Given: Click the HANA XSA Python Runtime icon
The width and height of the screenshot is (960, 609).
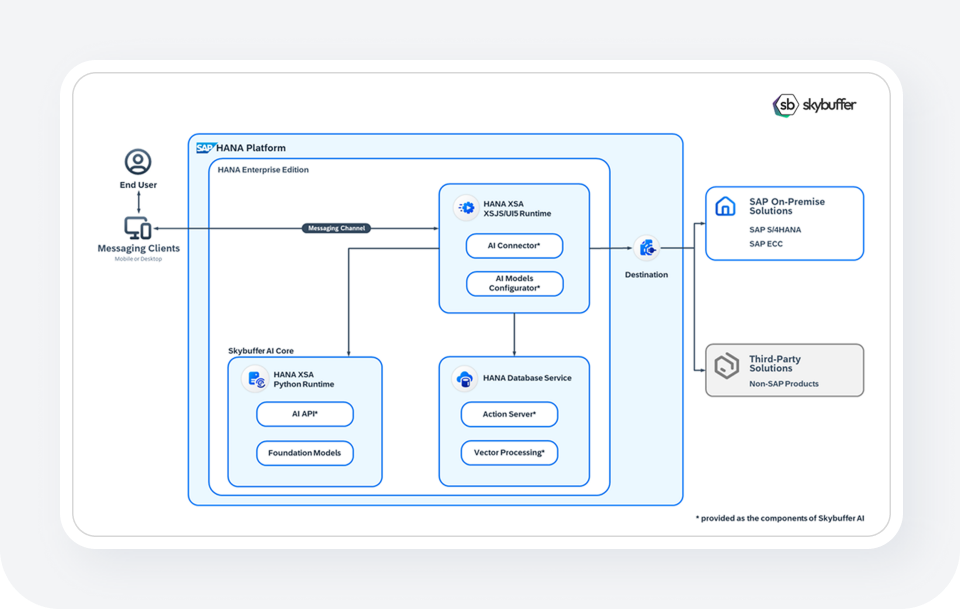Looking at the screenshot, I should [x=255, y=379].
